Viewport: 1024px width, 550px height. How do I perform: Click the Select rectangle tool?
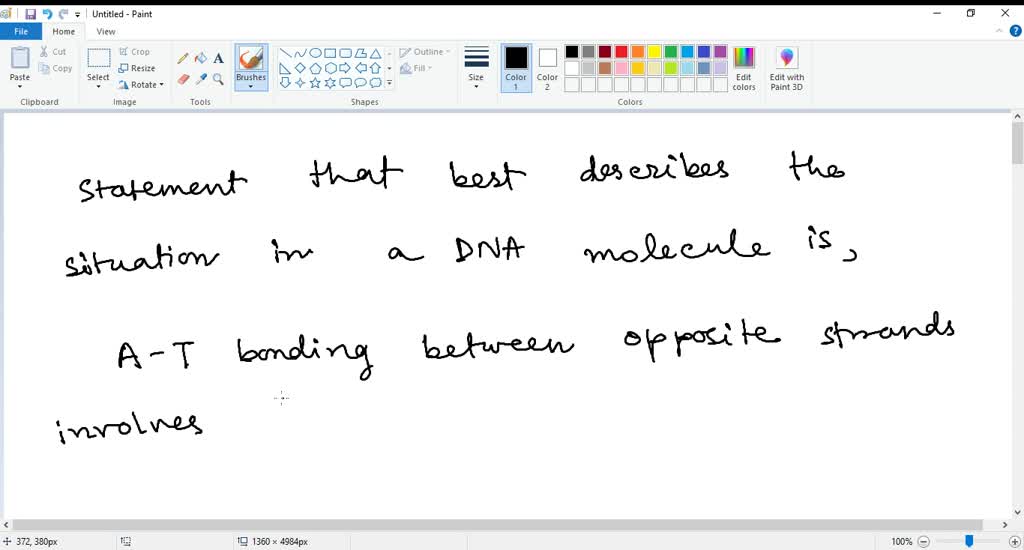point(99,58)
